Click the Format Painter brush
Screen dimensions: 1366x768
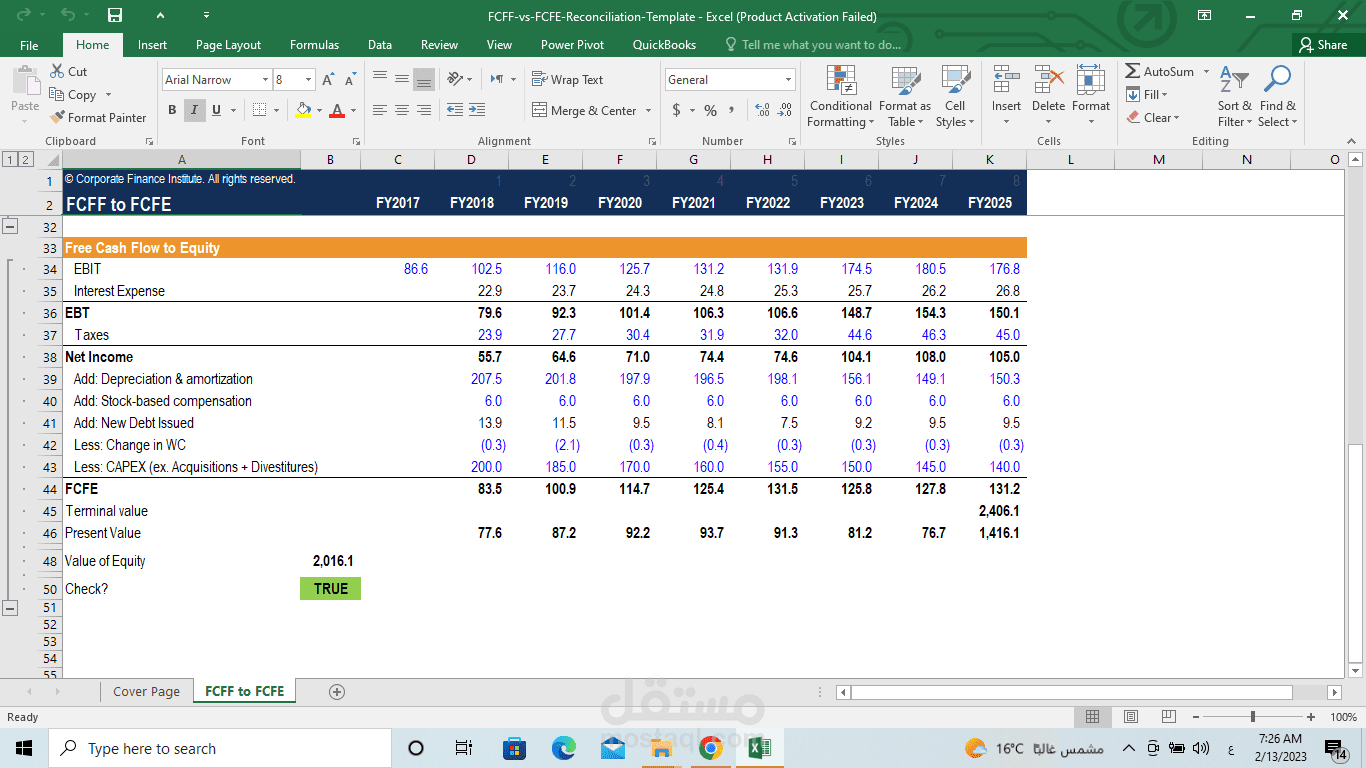pyautogui.click(x=57, y=117)
